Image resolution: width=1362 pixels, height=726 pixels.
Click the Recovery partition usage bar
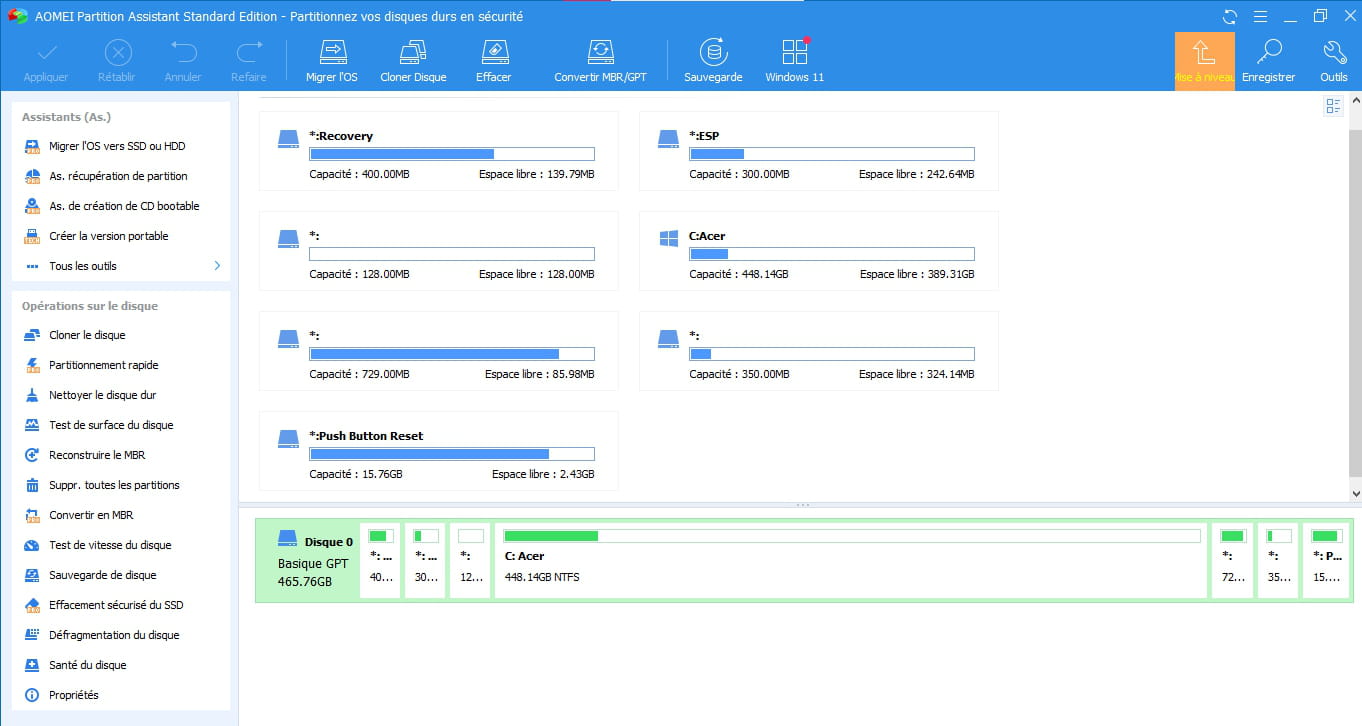pos(452,154)
